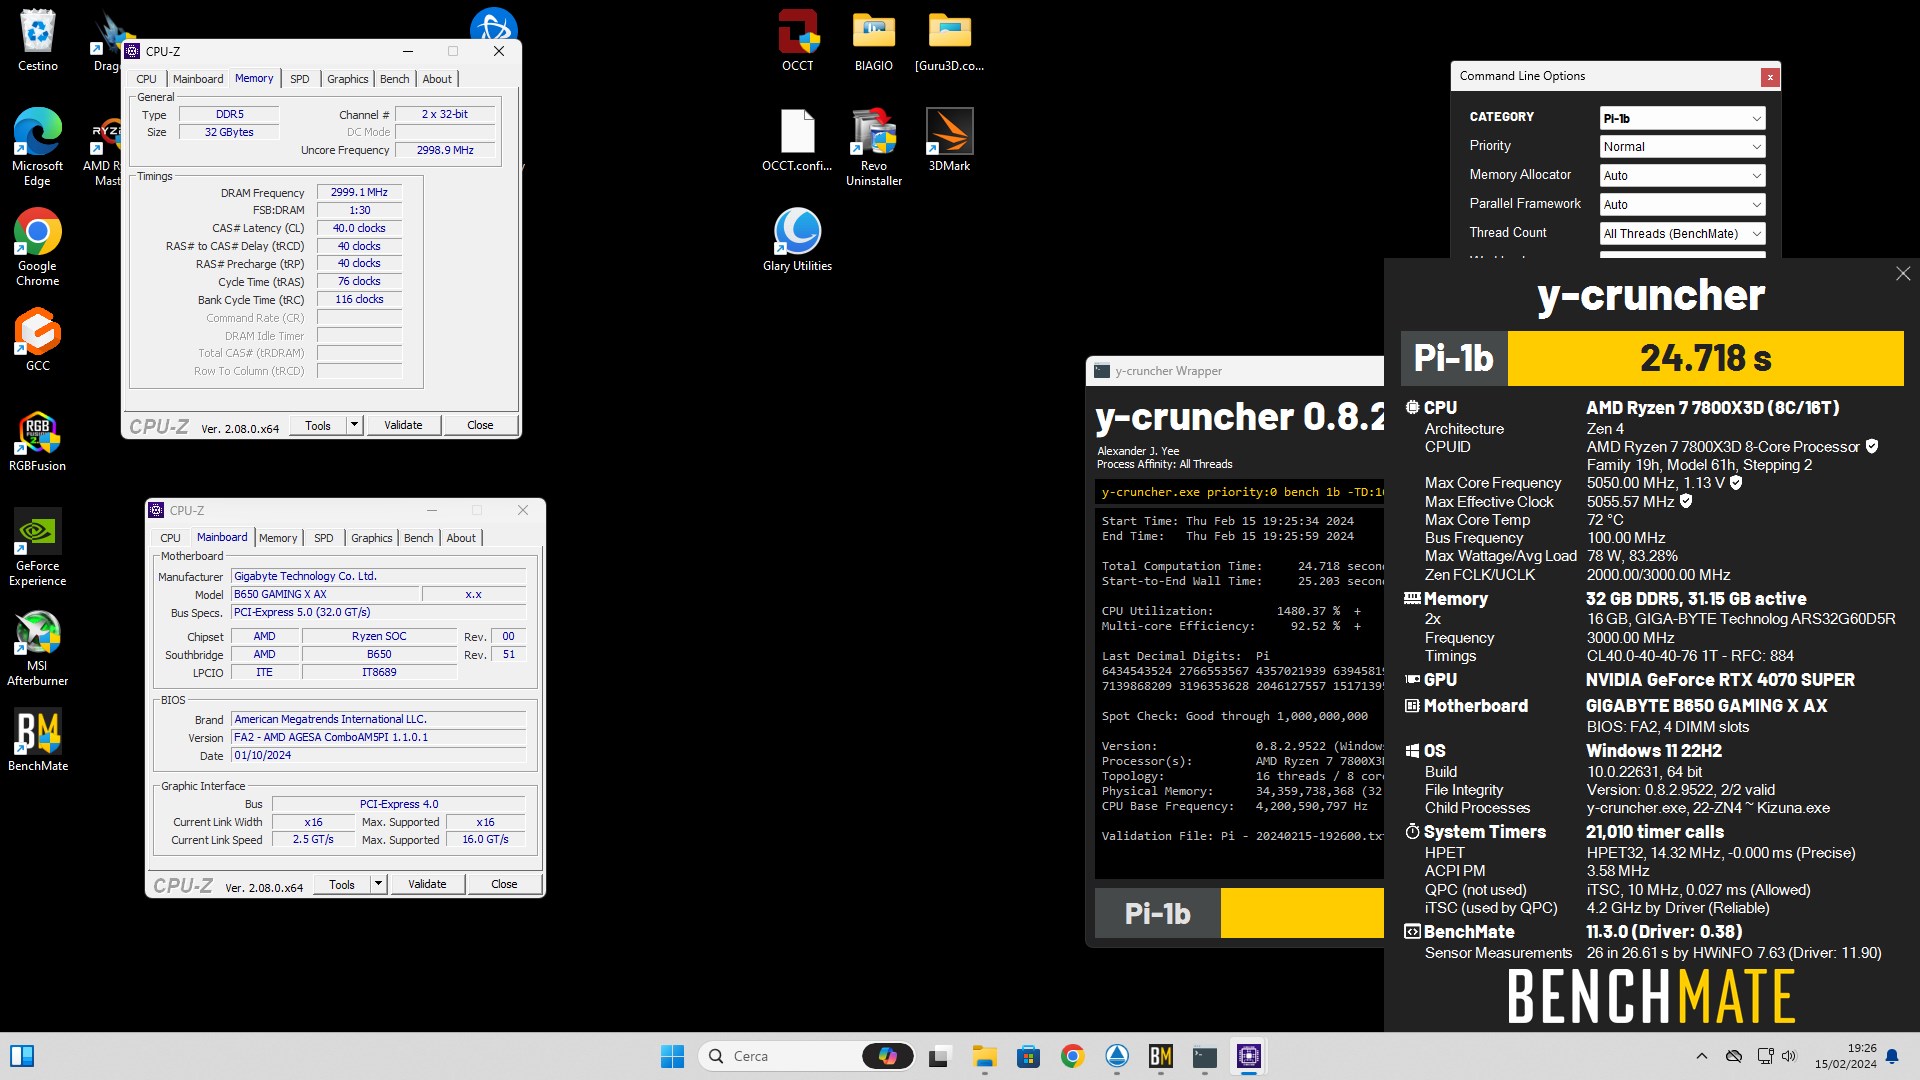
Task: Open Task View on taskbar
Action: (939, 1056)
